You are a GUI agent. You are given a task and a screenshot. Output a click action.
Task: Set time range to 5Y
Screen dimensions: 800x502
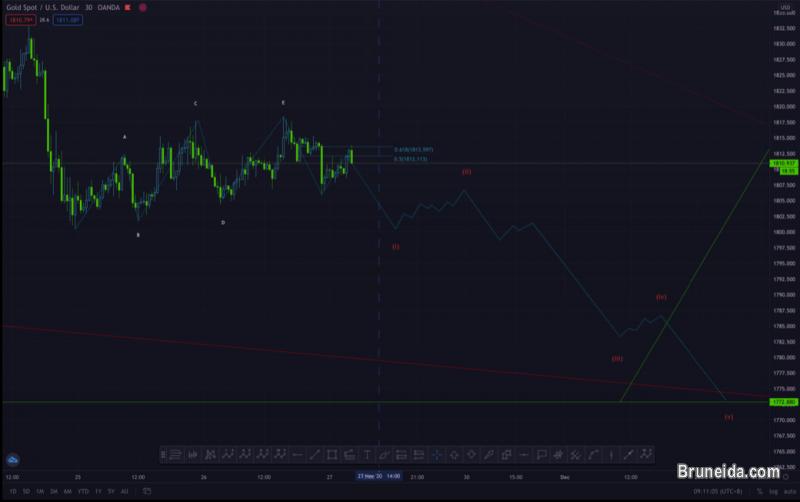click(x=111, y=492)
